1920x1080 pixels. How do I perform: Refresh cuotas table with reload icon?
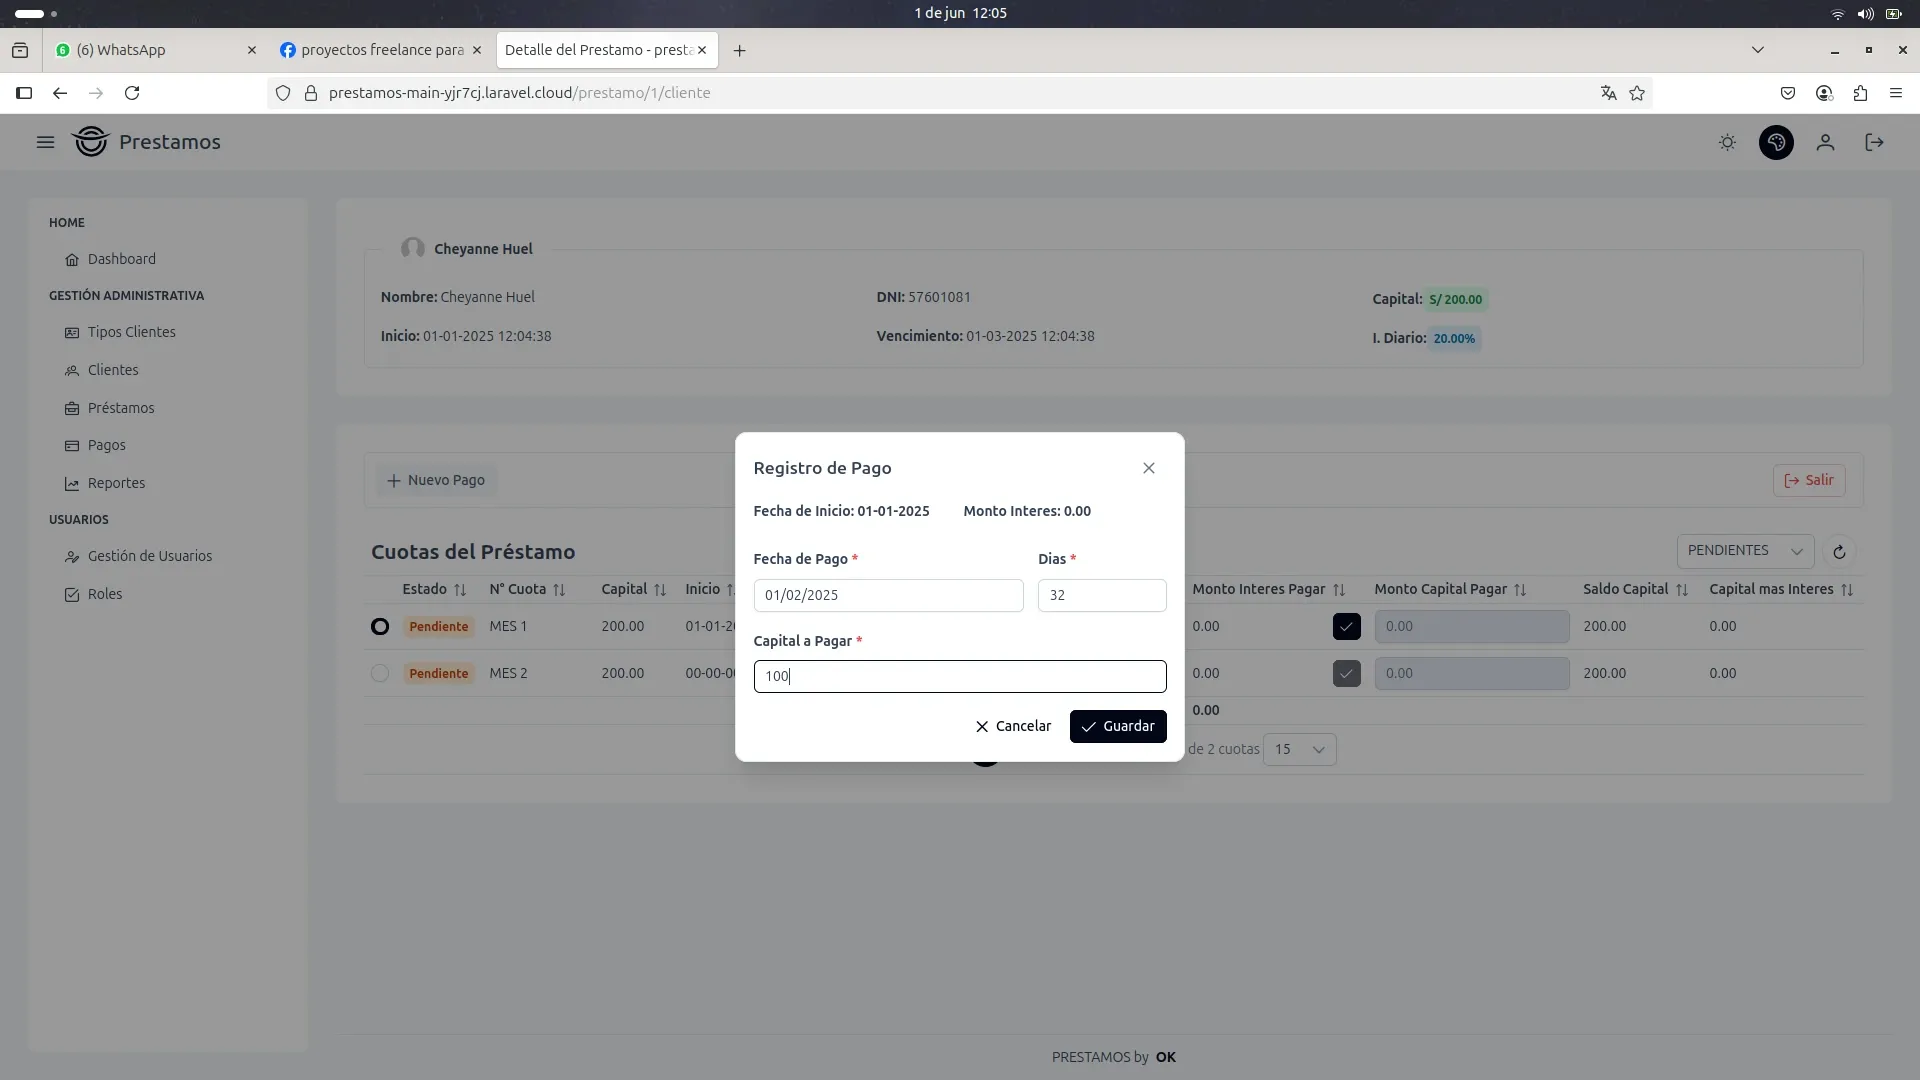point(1838,552)
